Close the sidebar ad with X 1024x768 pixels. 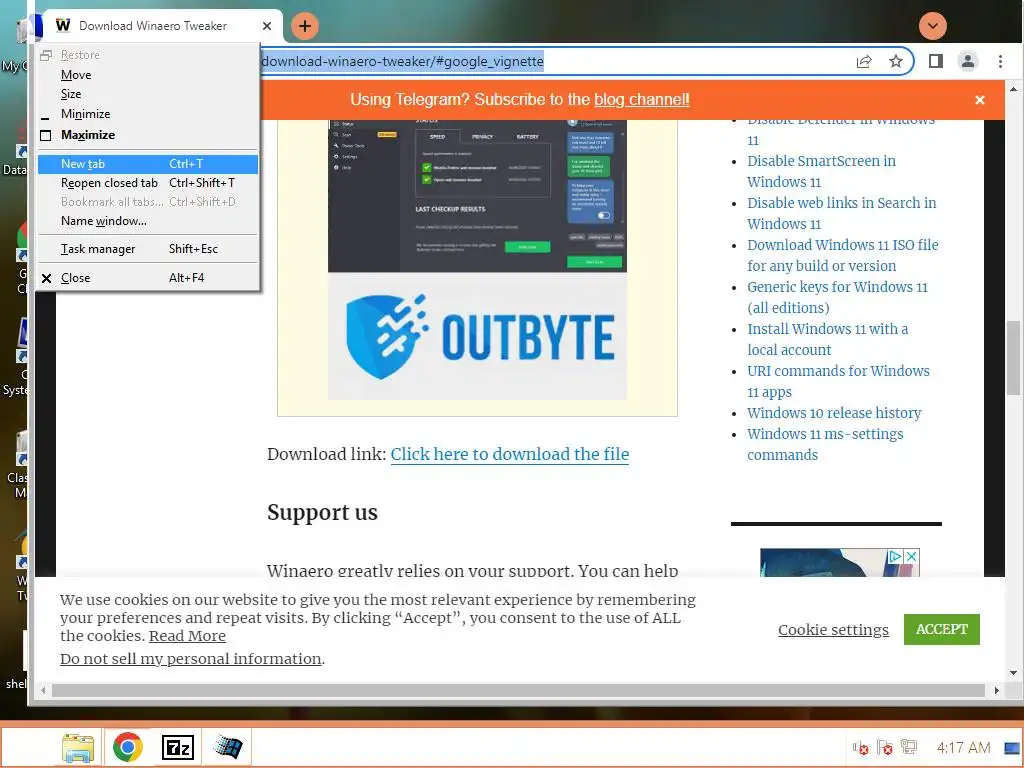912,556
